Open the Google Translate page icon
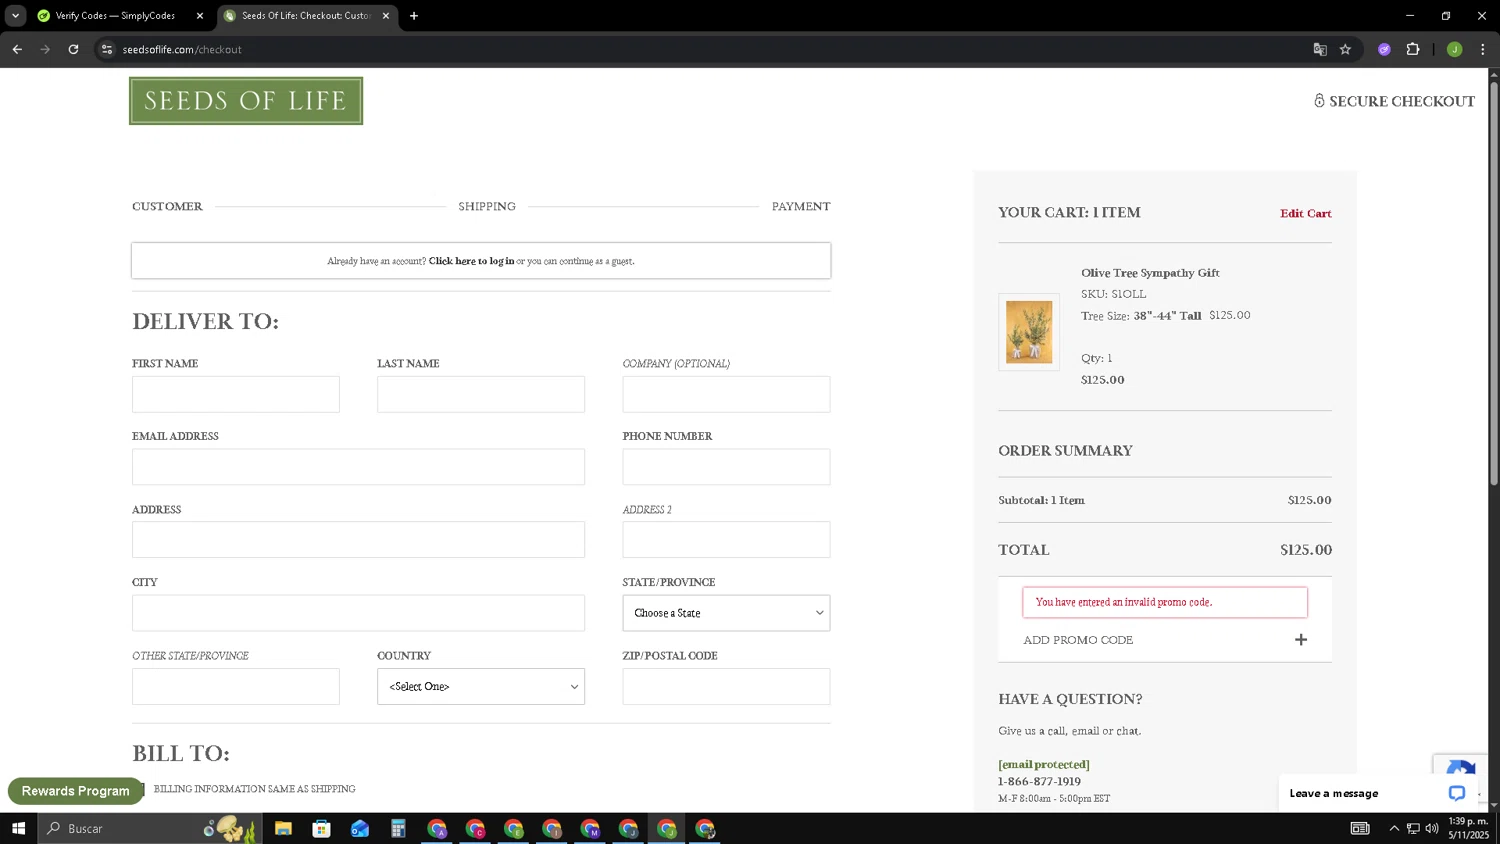The height and width of the screenshot is (844, 1500). [x=1320, y=49]
